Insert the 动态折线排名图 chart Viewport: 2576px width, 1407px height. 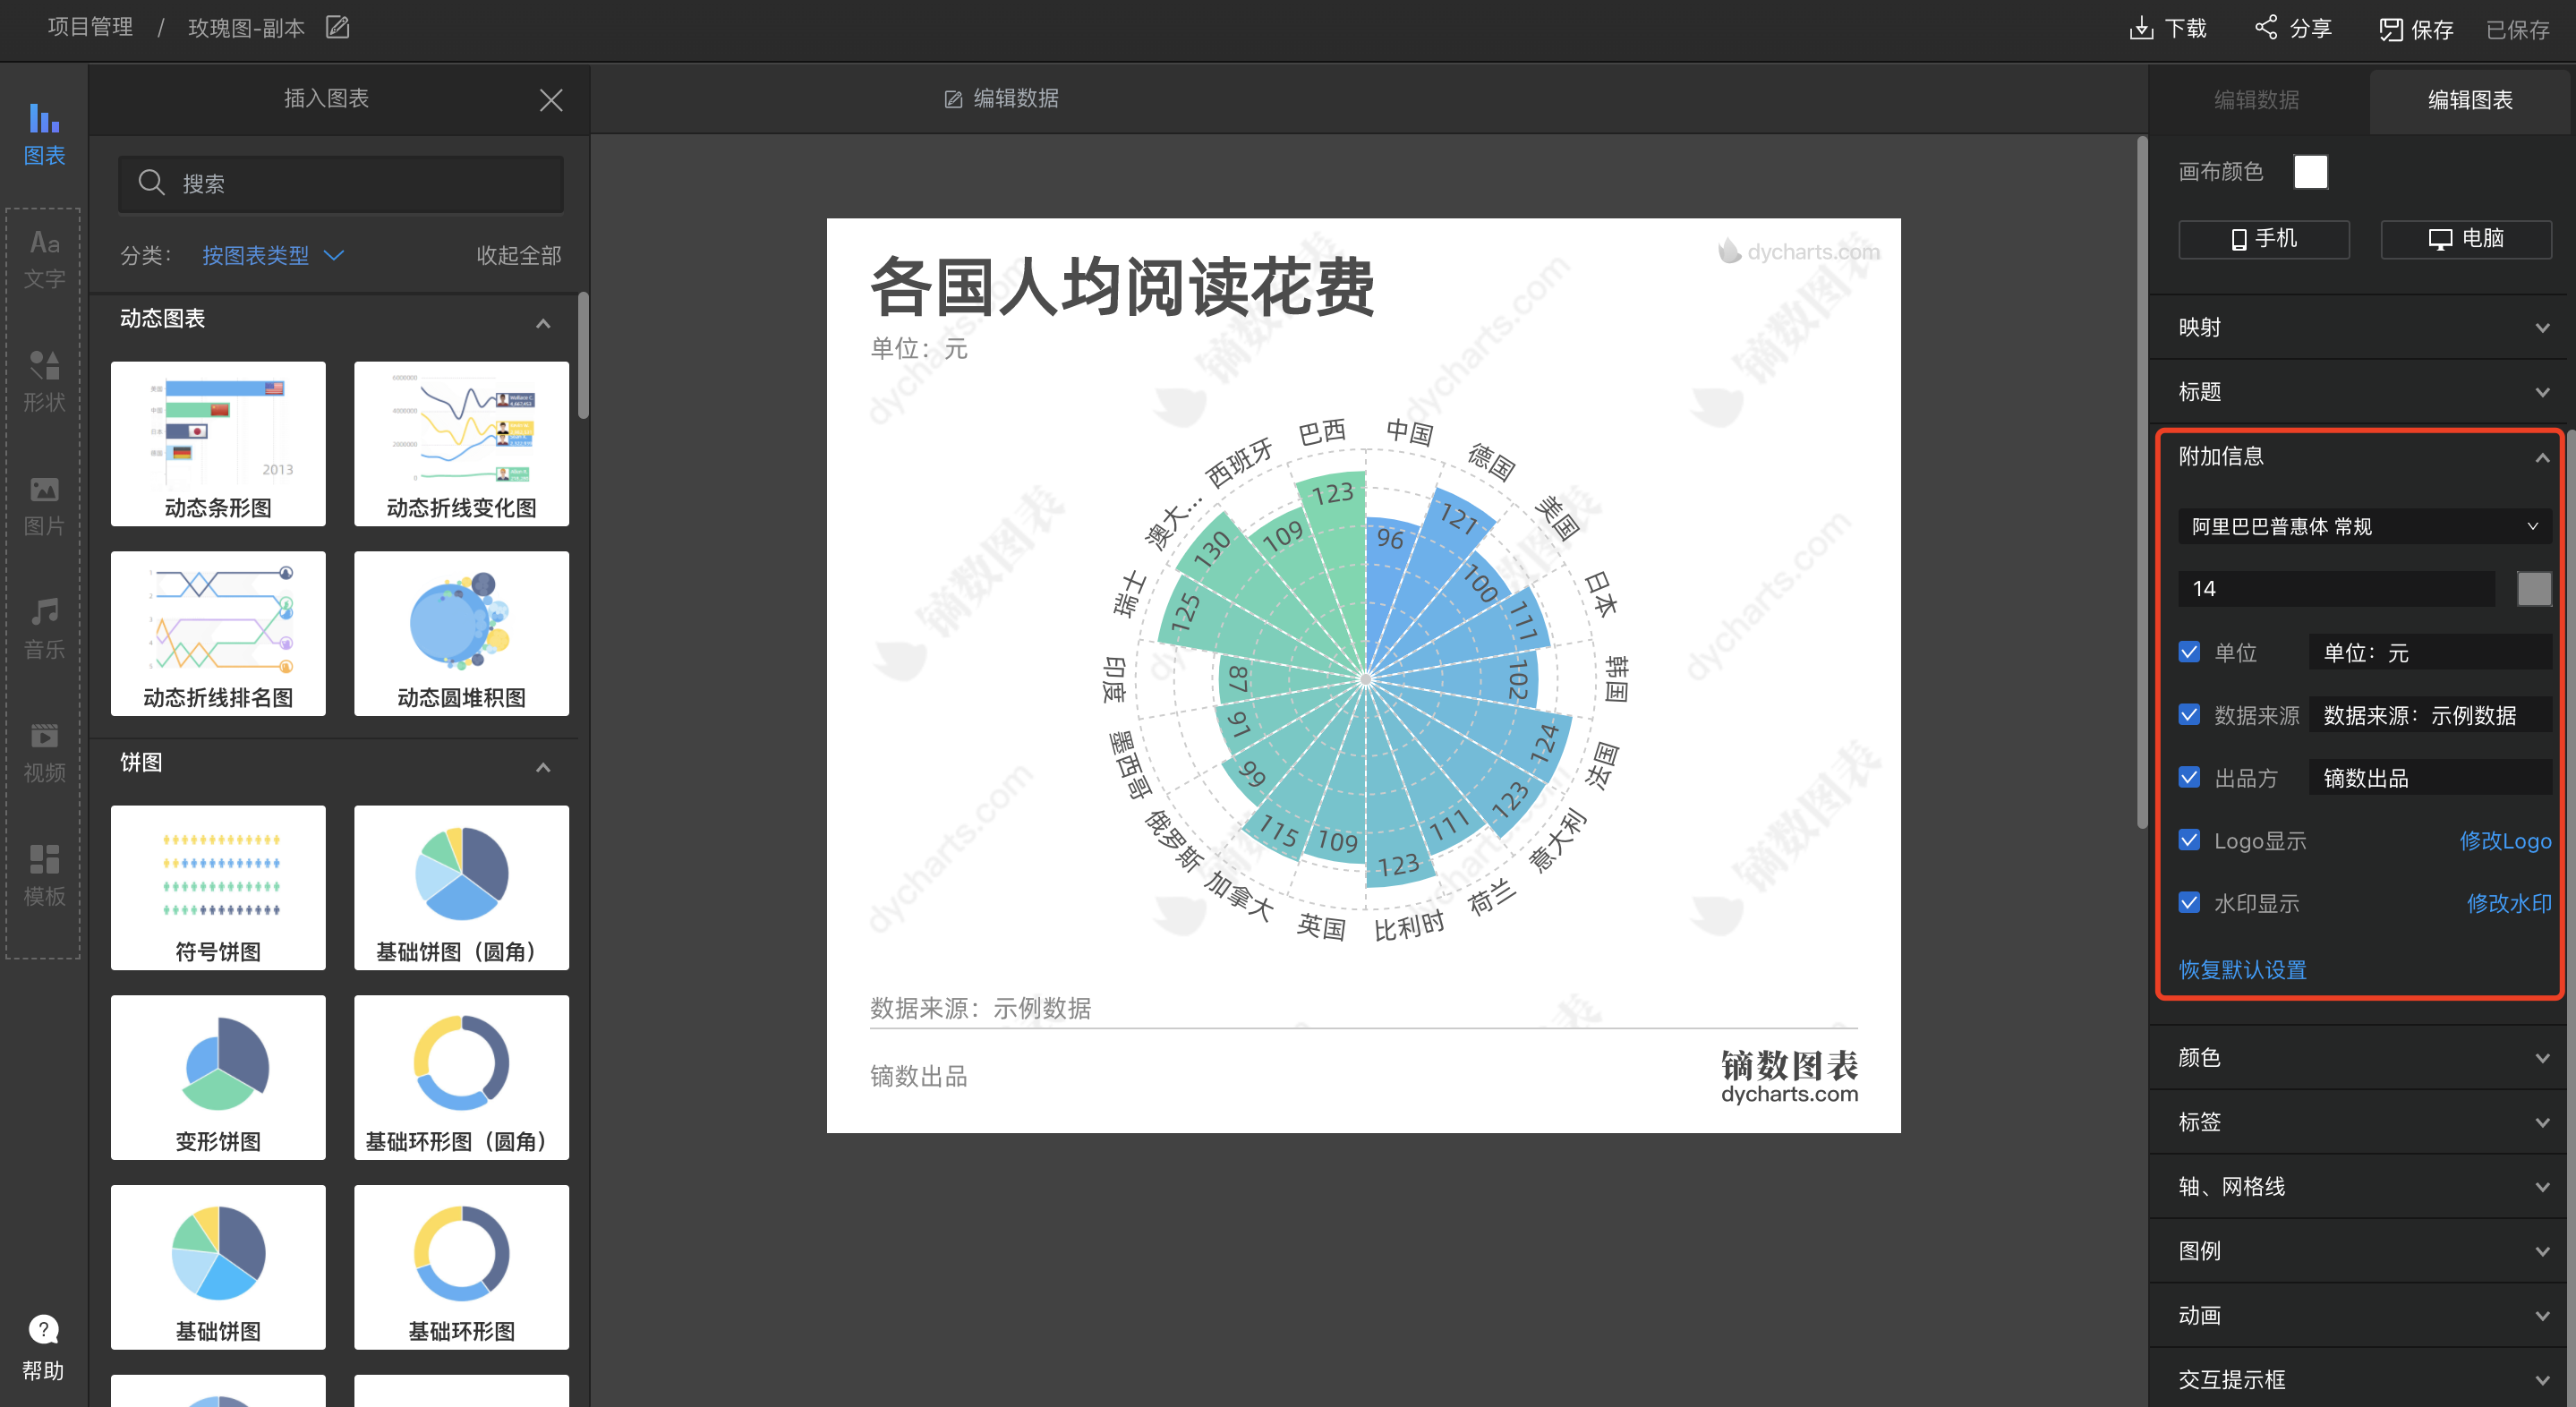point(218,633)
